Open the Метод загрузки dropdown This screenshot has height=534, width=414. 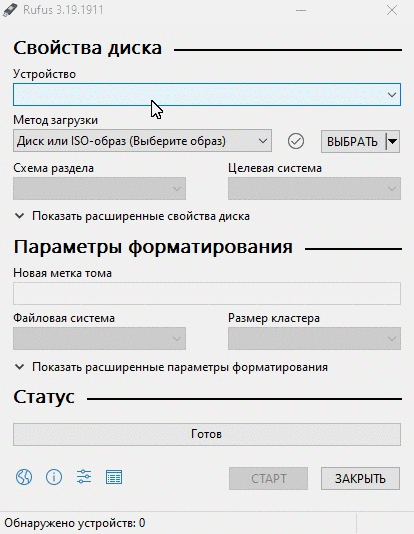point(142,141)
